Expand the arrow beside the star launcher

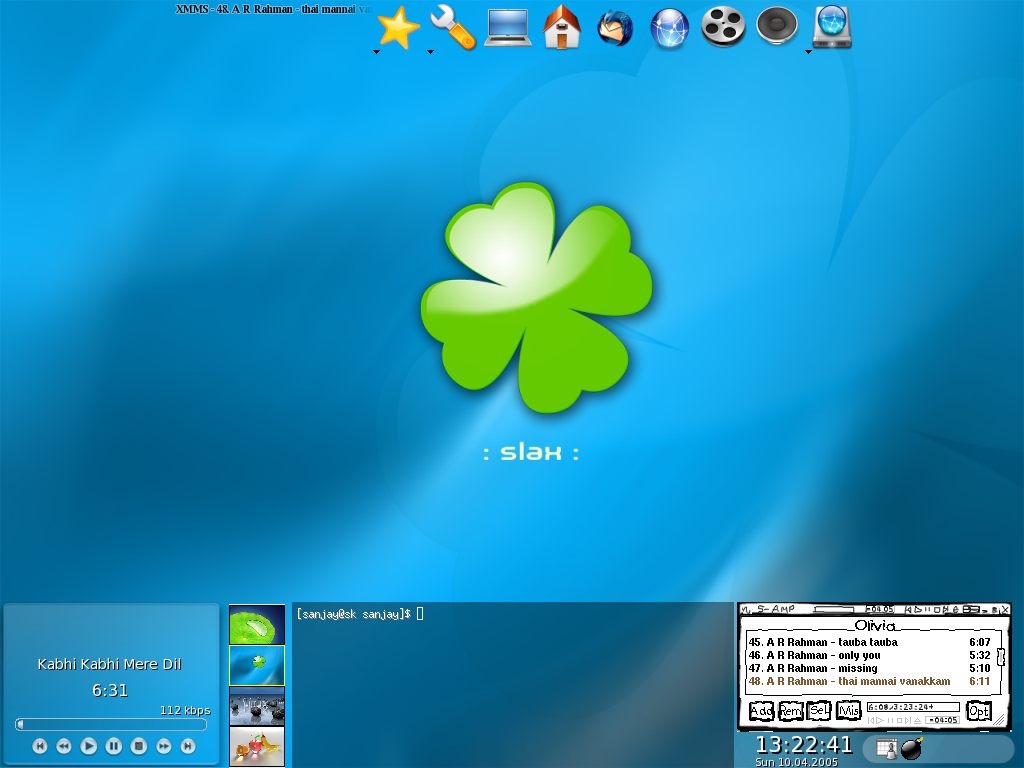[376, 52]
